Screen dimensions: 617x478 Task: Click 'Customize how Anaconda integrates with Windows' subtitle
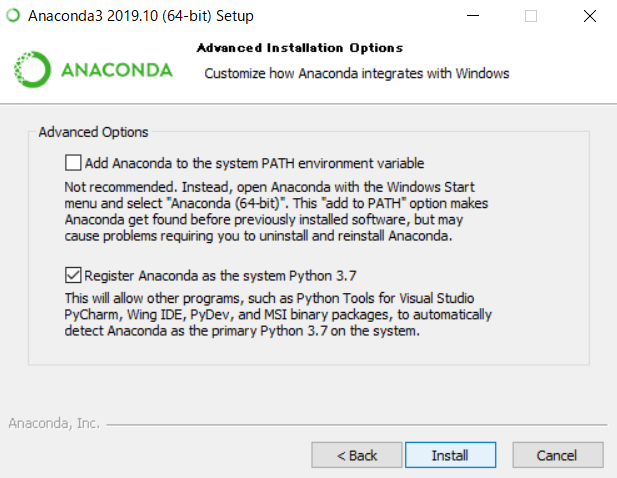[x=356, y=73]
